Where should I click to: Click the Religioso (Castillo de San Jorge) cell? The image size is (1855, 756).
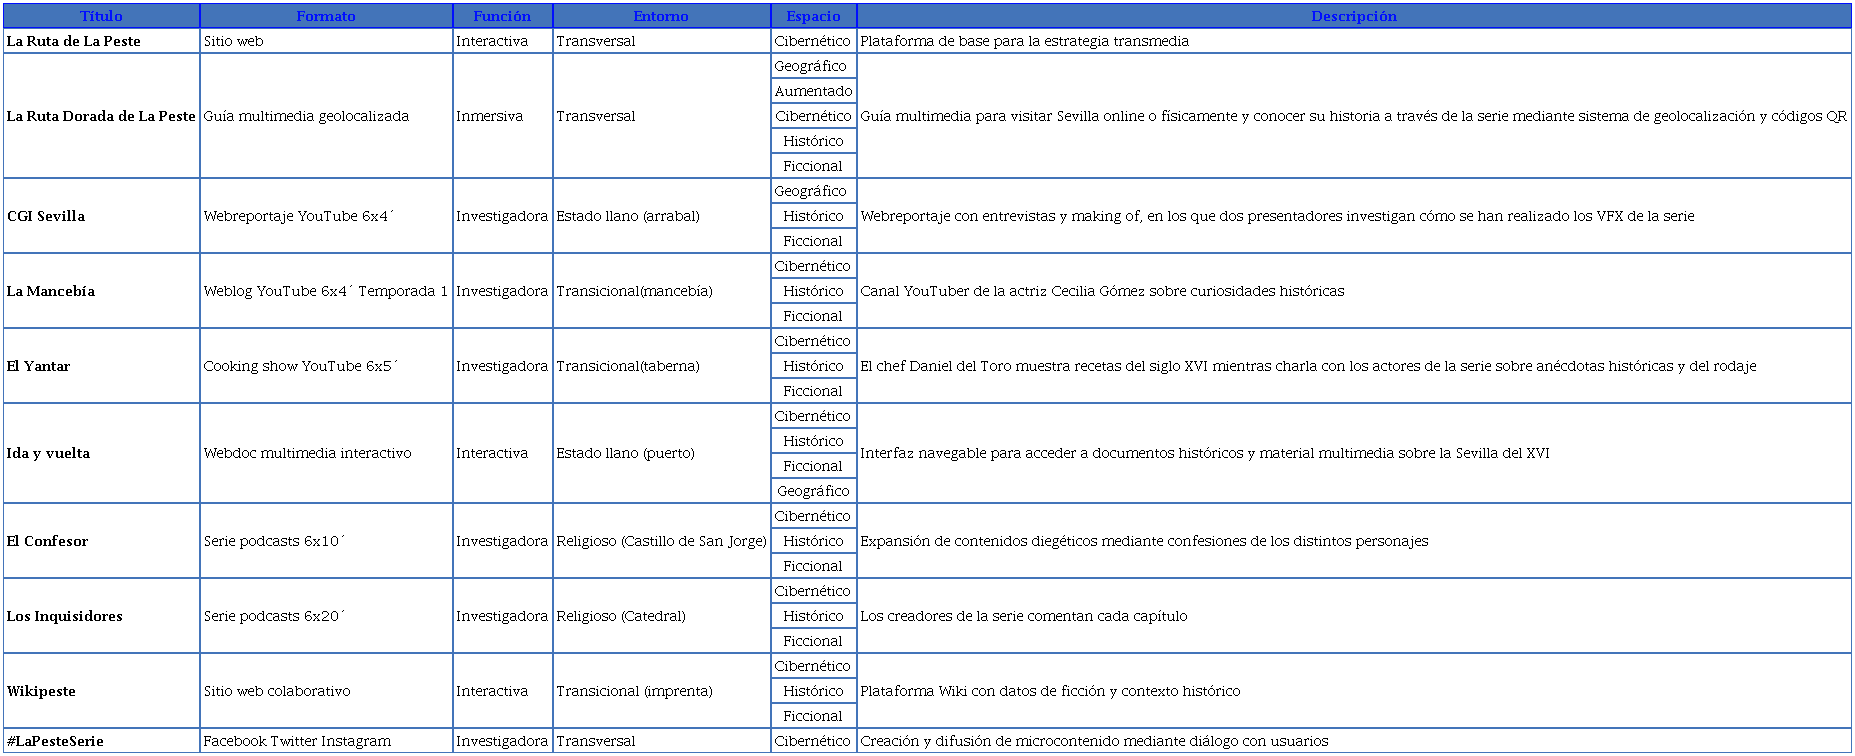(x=661, y=541)
